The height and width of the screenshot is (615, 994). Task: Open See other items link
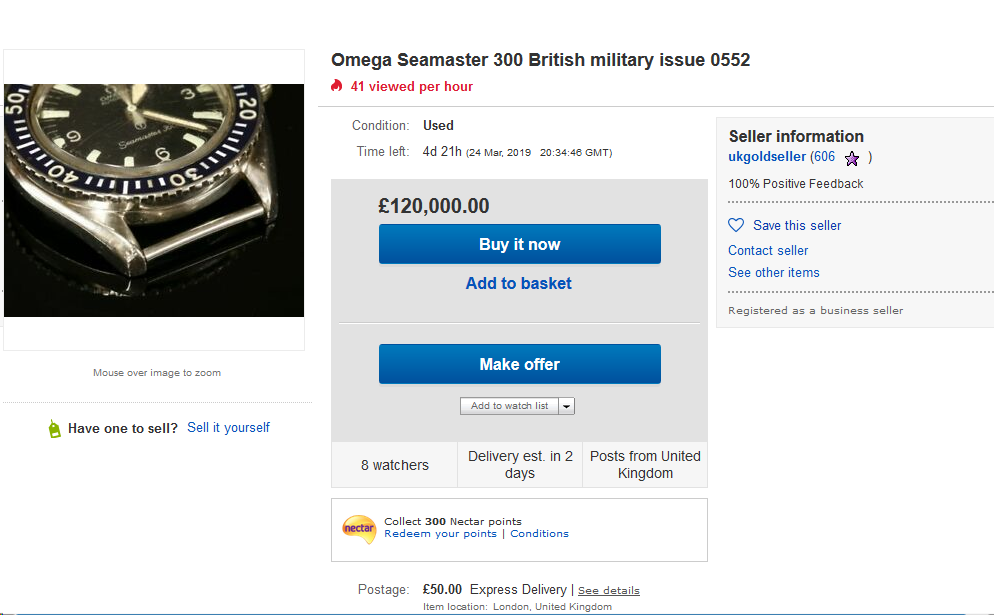[x=773, y=273]
